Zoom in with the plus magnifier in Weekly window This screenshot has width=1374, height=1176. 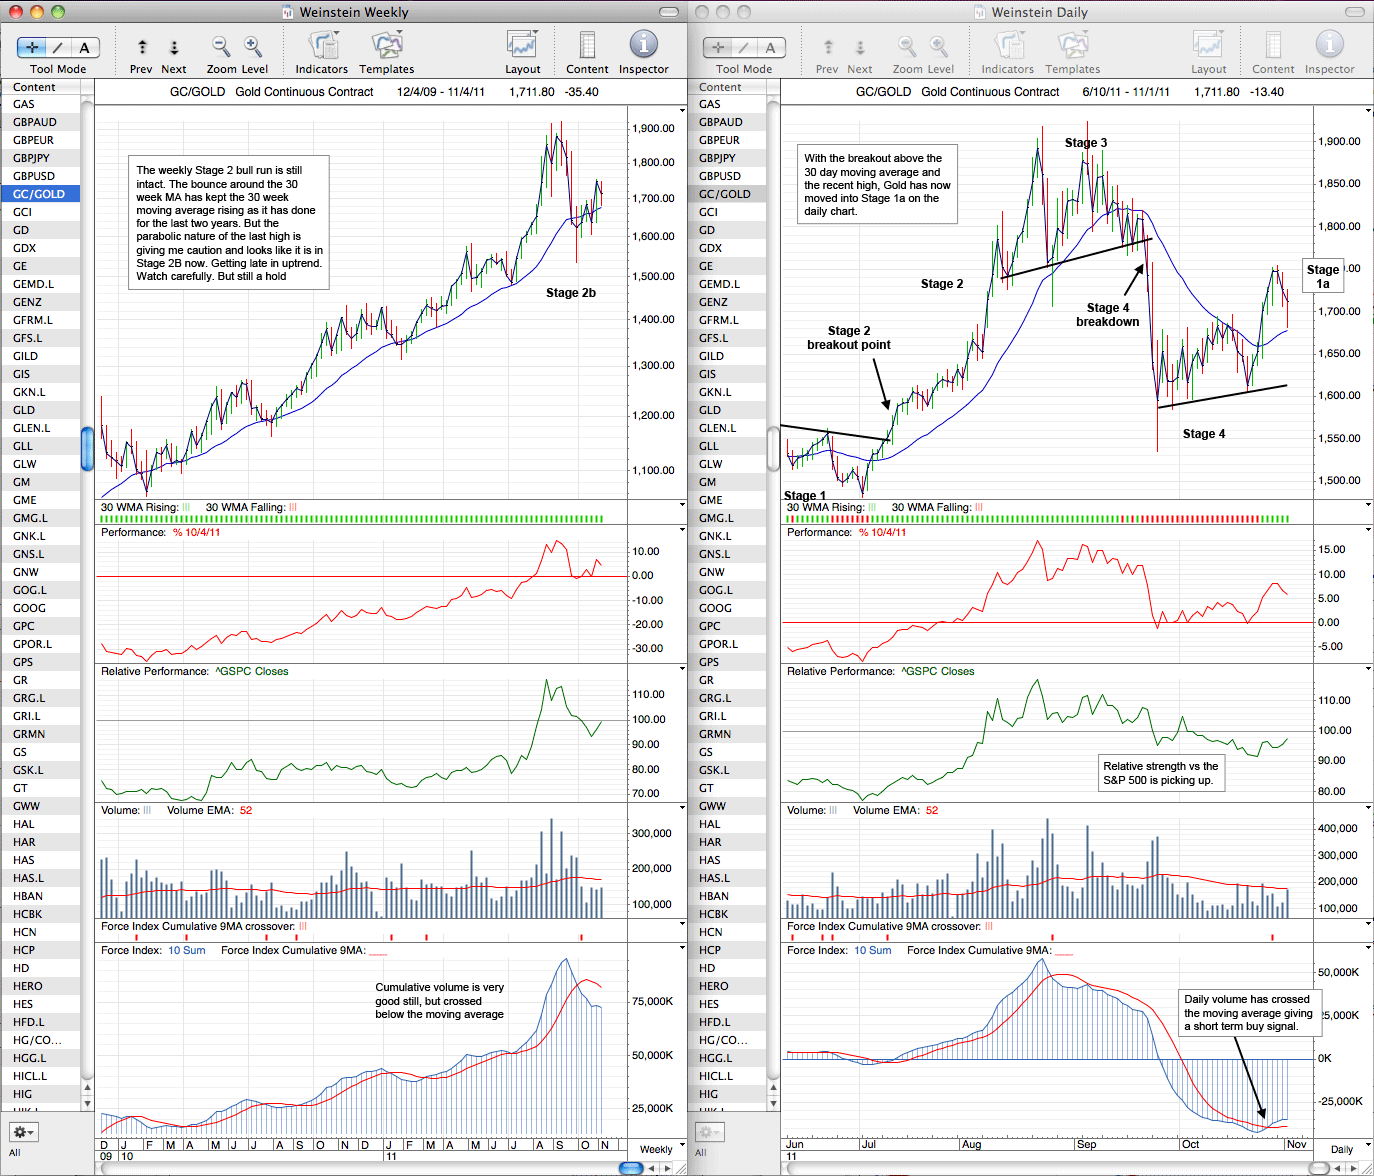[253, 46]
